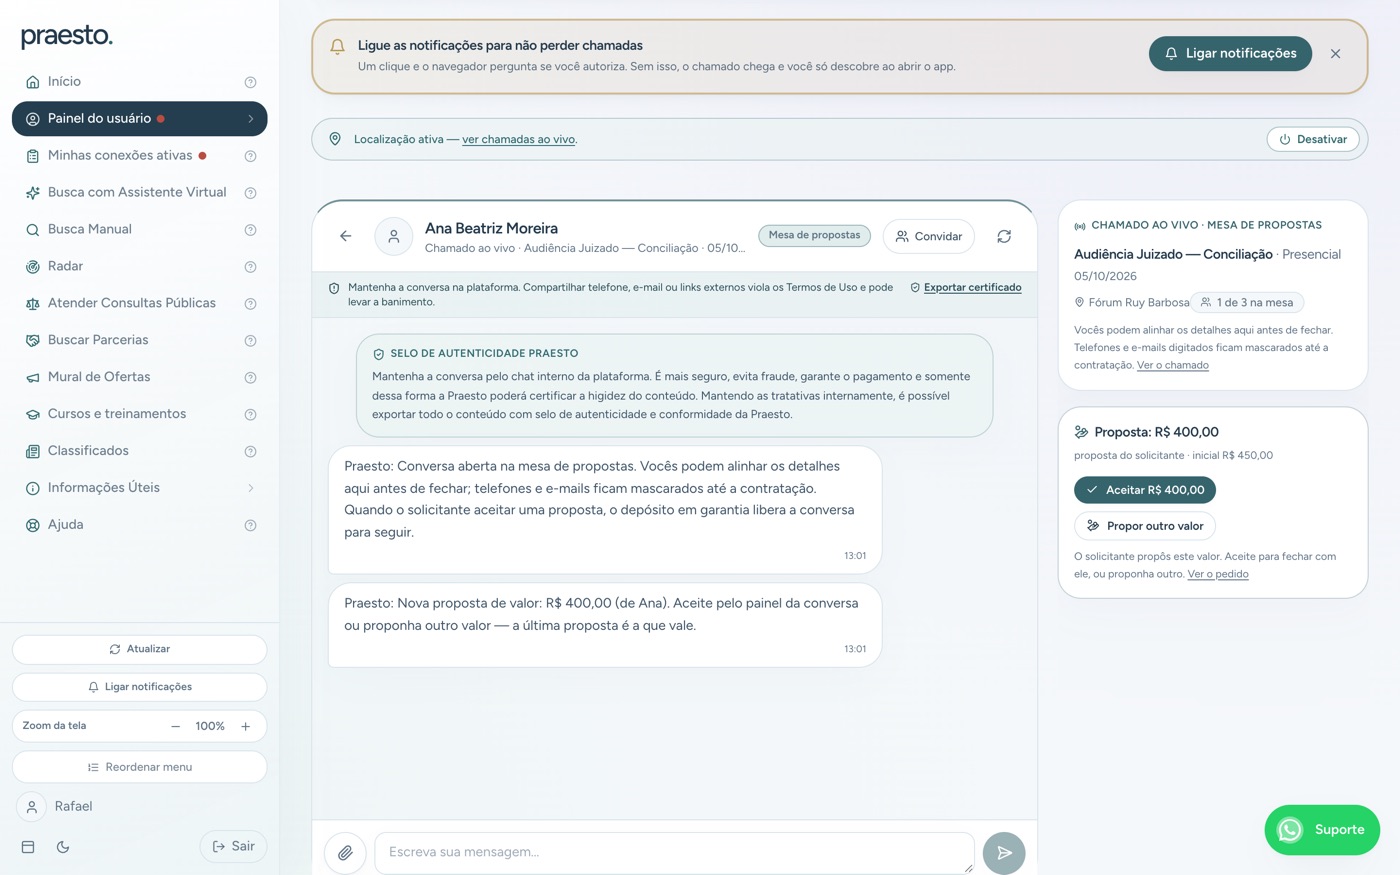
Task: Increase screen zoom with the plus button
Action: click(x=245, y=726)
